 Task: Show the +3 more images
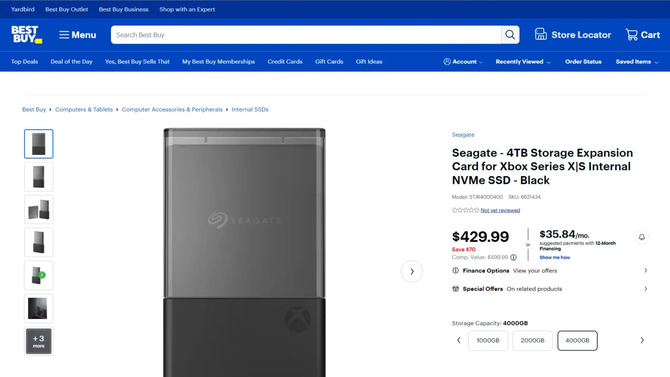(x=38, y=341)
